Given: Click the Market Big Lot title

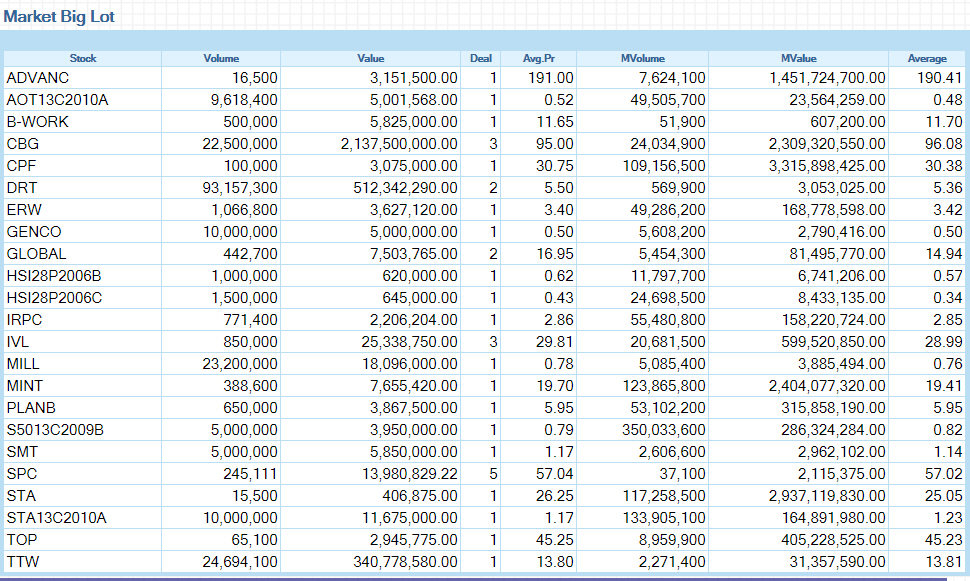Looking at the screenshot, I should point(59,17).
